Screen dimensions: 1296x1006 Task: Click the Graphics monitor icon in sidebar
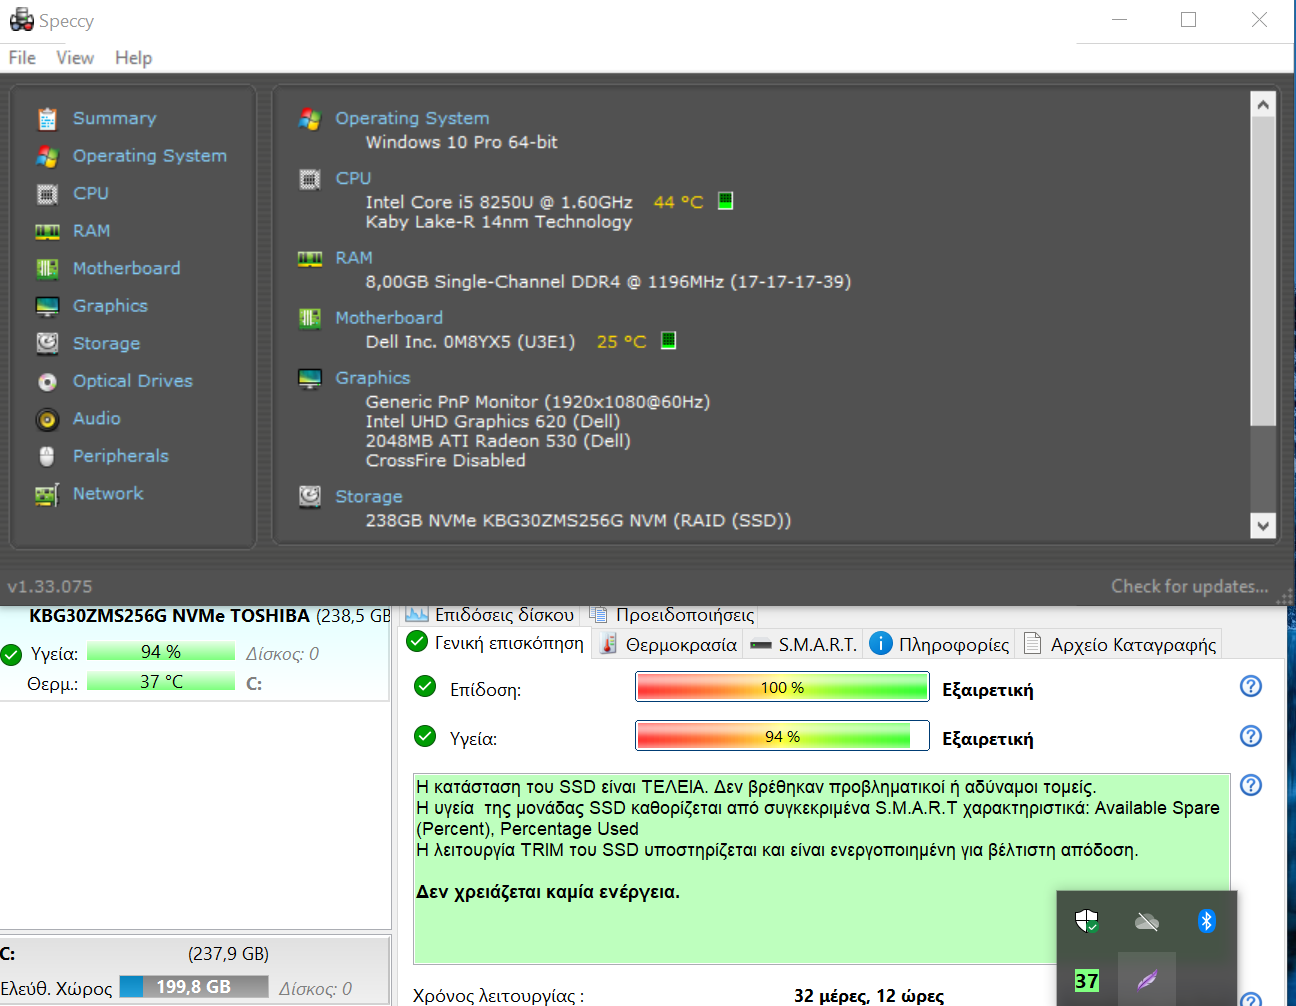[x=47, y=306]
